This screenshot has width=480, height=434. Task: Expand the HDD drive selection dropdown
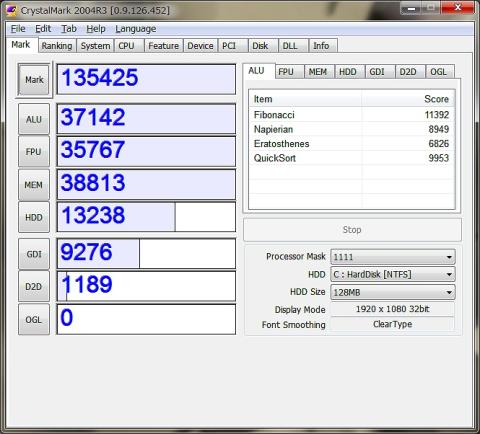(x=393, y=274)
